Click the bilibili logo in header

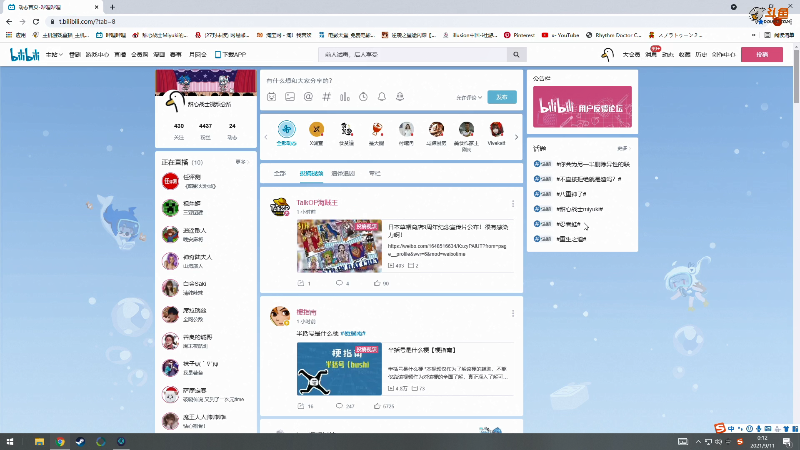[x=24, y=55]
